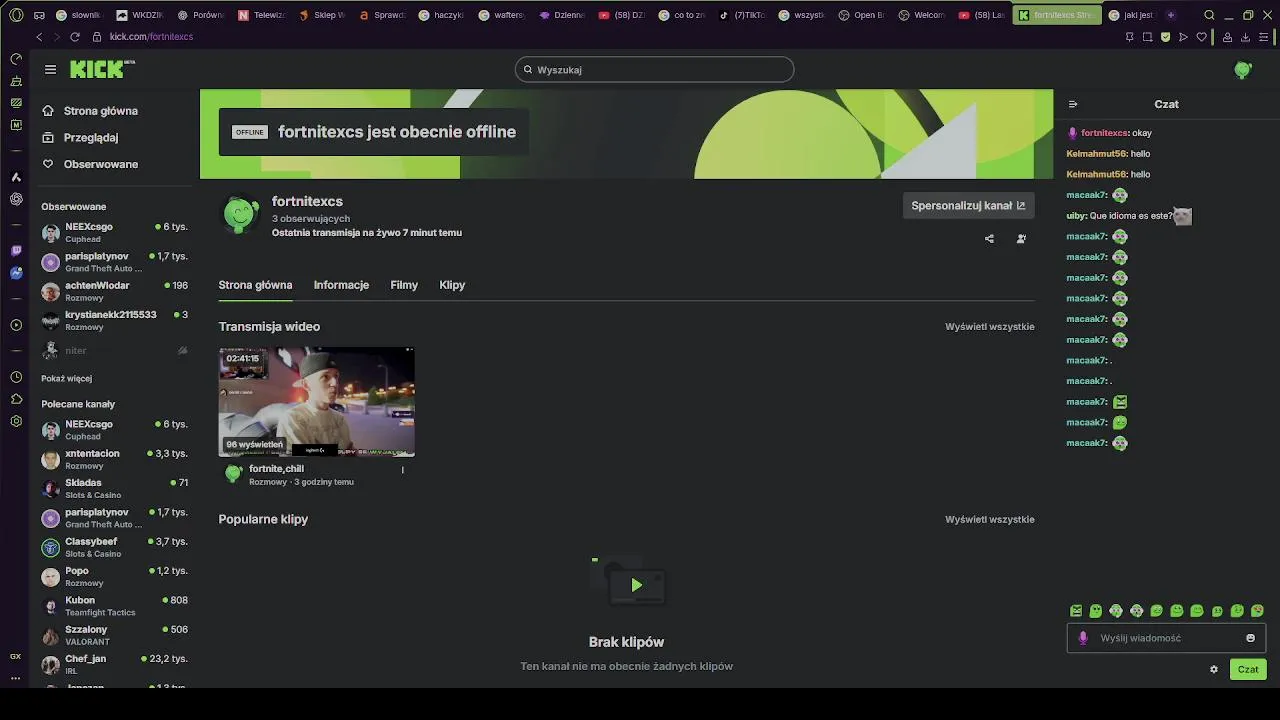Screen dimensions: 1280x720
Task: Switch to Filmy tab
Action: [404, 285]
